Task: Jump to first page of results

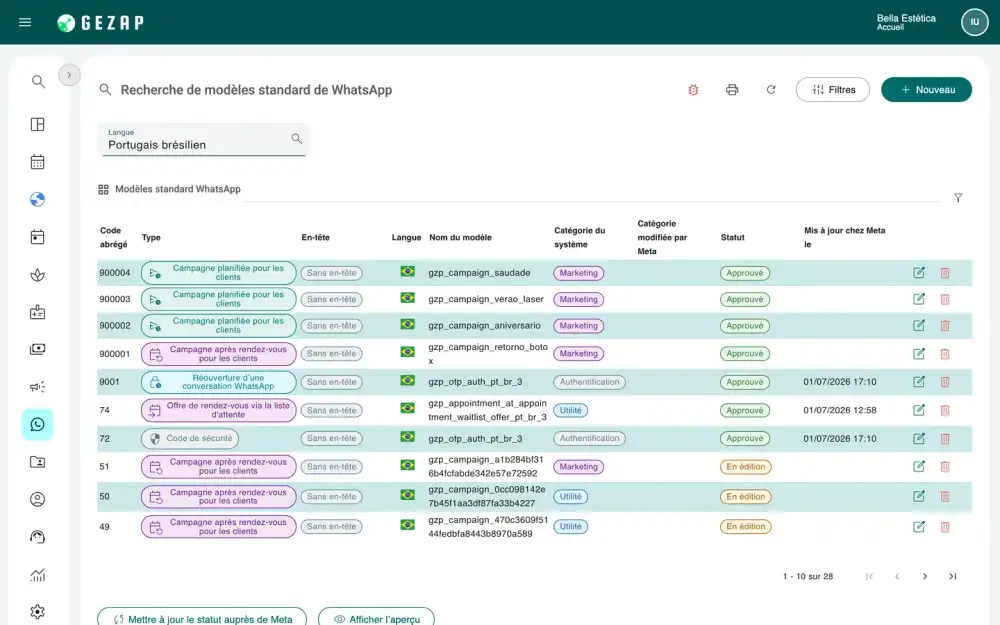Action: 869,577
